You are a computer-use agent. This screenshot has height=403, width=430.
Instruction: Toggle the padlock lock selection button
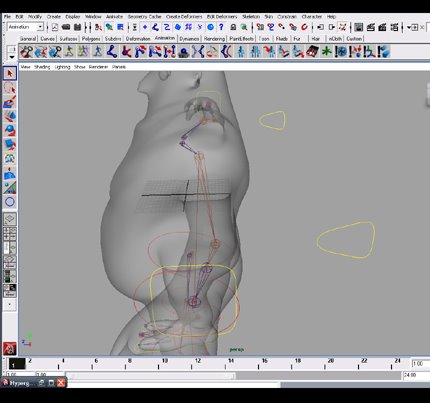(x=233, y=27)
